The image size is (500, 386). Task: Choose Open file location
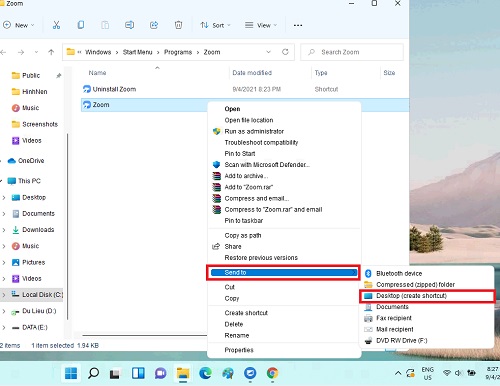[249, 120]
